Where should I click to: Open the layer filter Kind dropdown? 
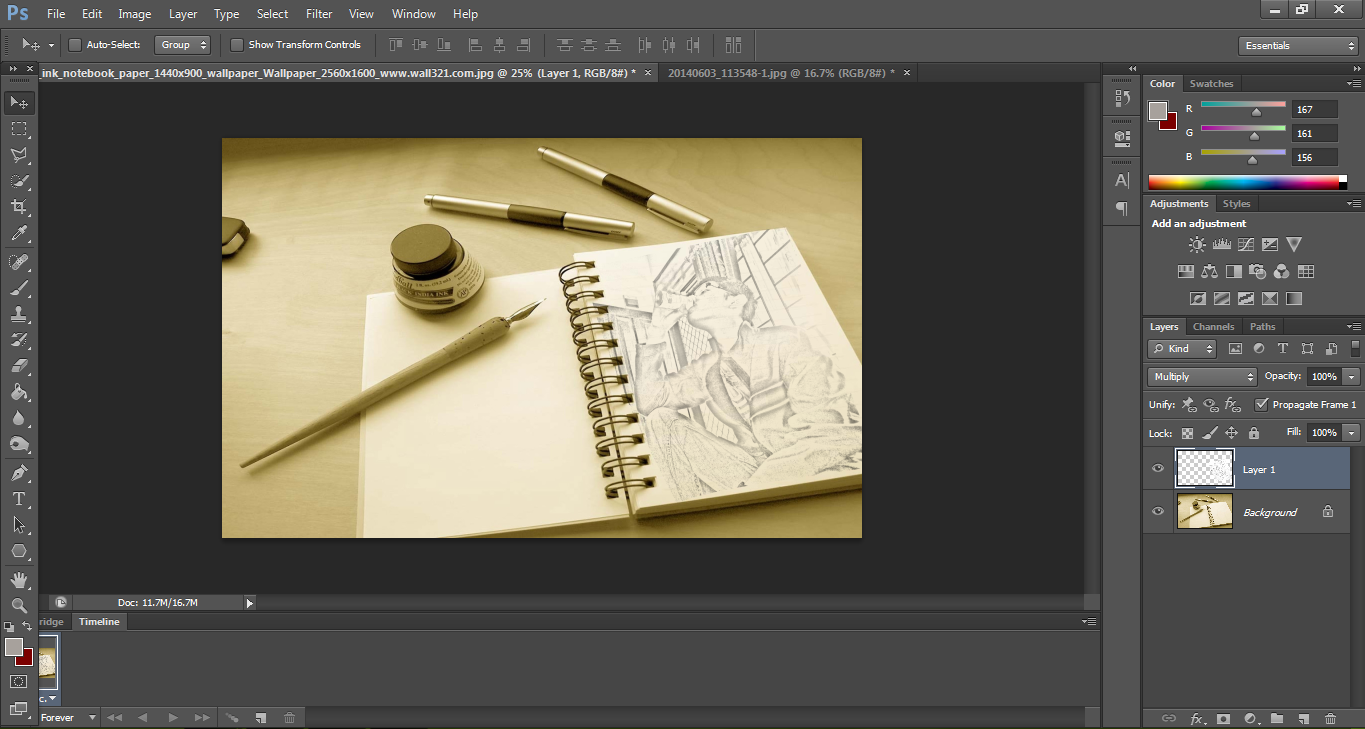coord(1182,349)
